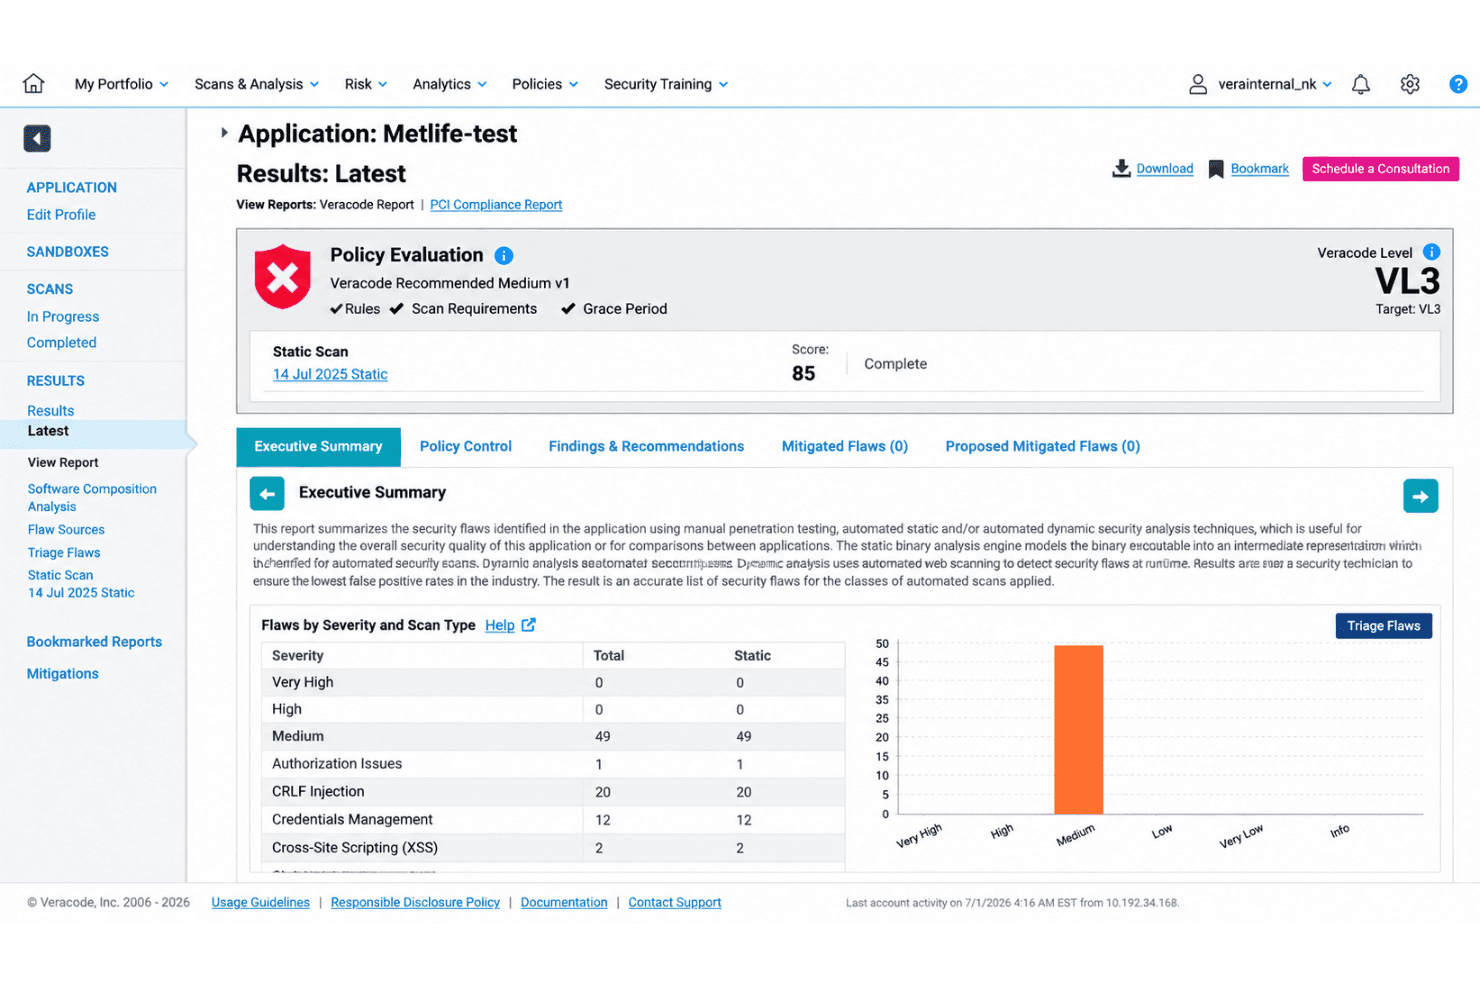
Task: Click the orange Medium bar in chart
Action: 1078,730
